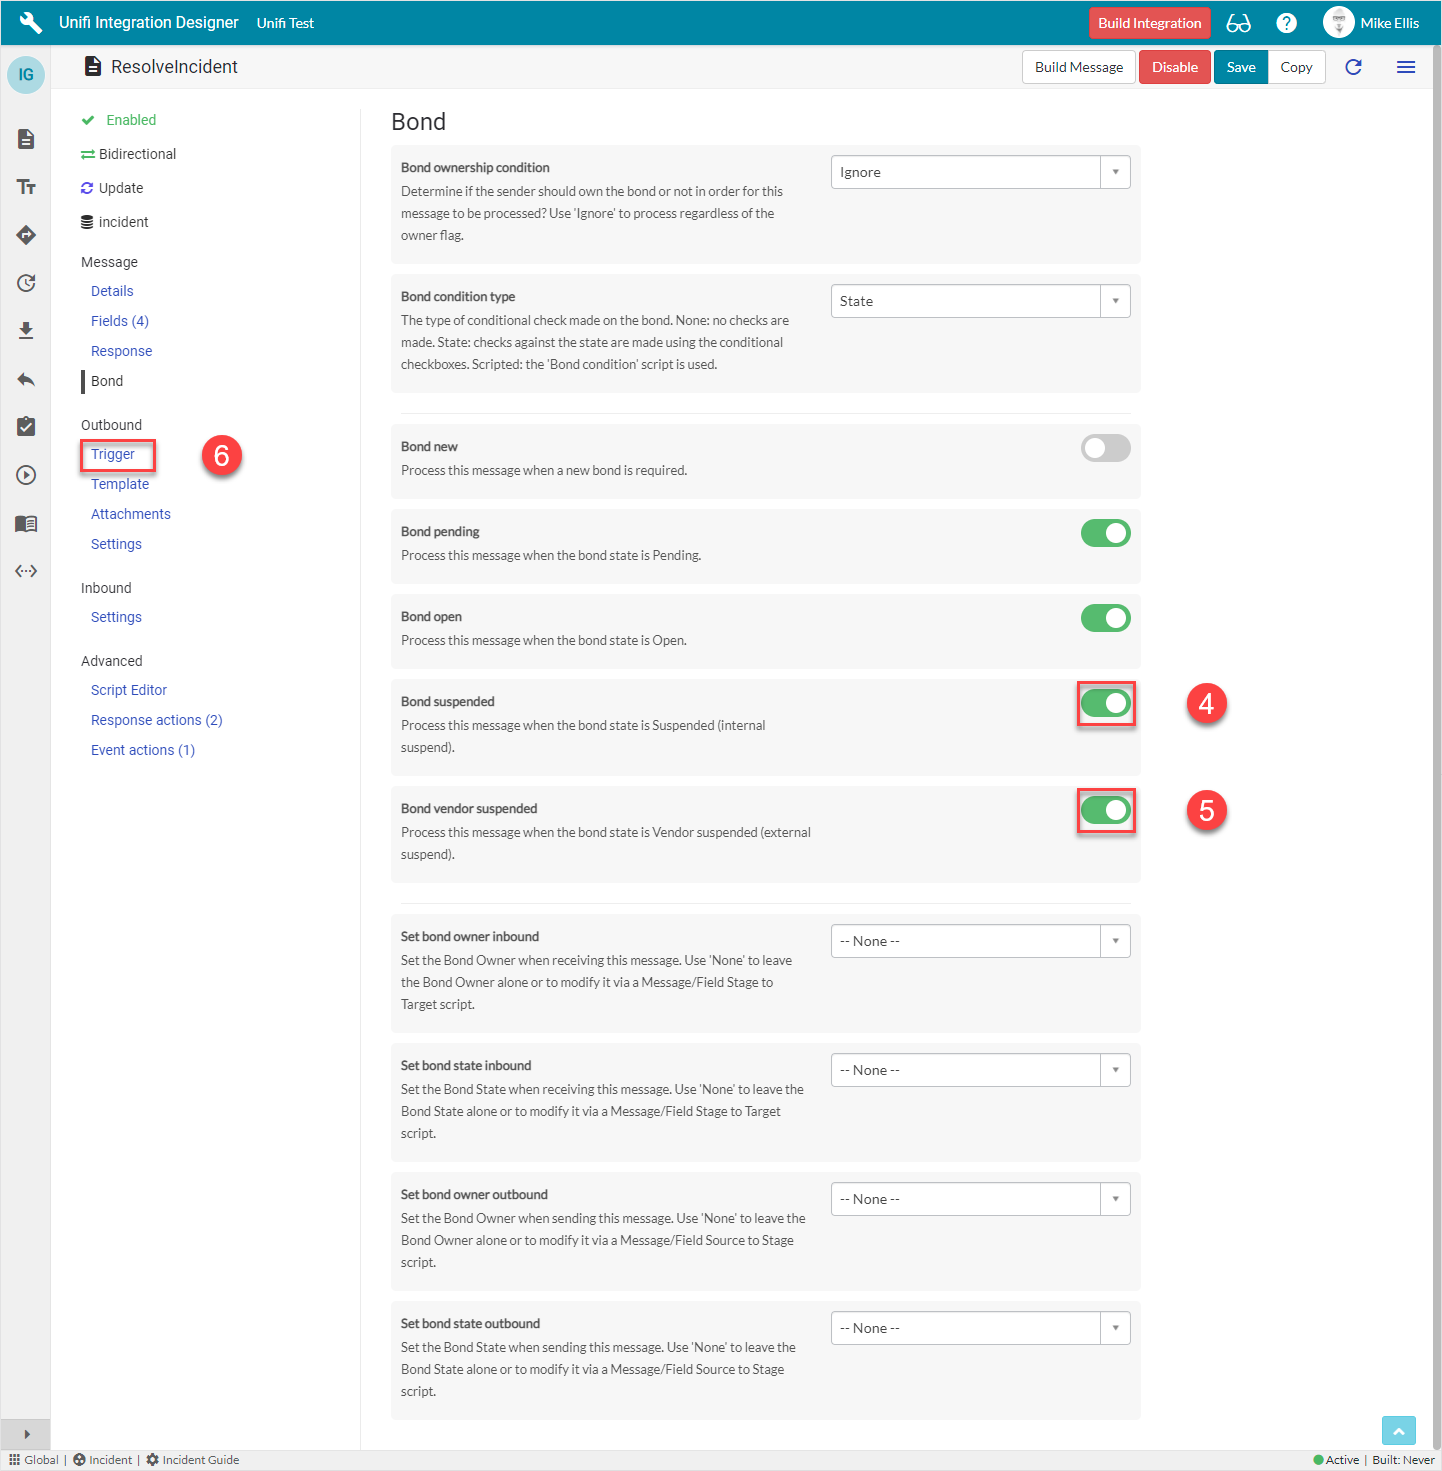Expand the Set bond state inbound dropdown
Image resolution: width=1442 pixels, height=1471 pixels.
pyautogui.click(x=1114, y=1069)
